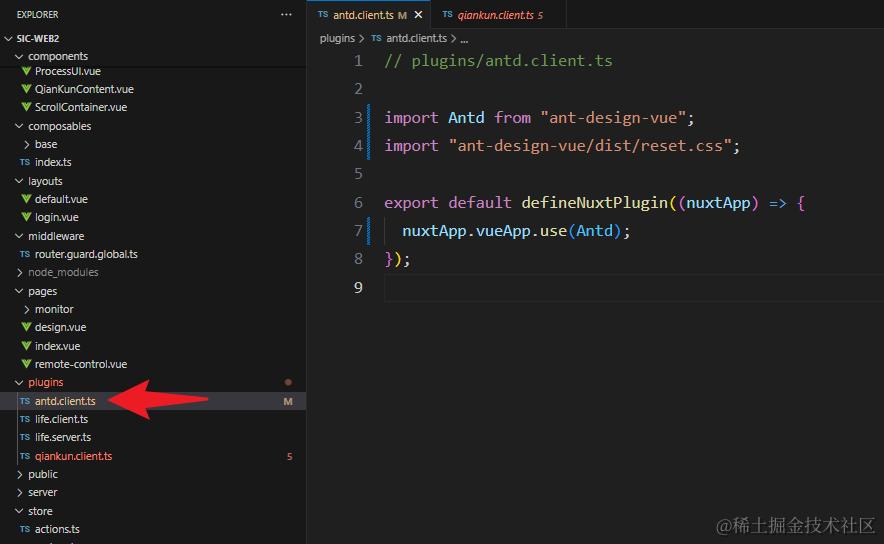Open design.vue page file

(x=60, y=328)
